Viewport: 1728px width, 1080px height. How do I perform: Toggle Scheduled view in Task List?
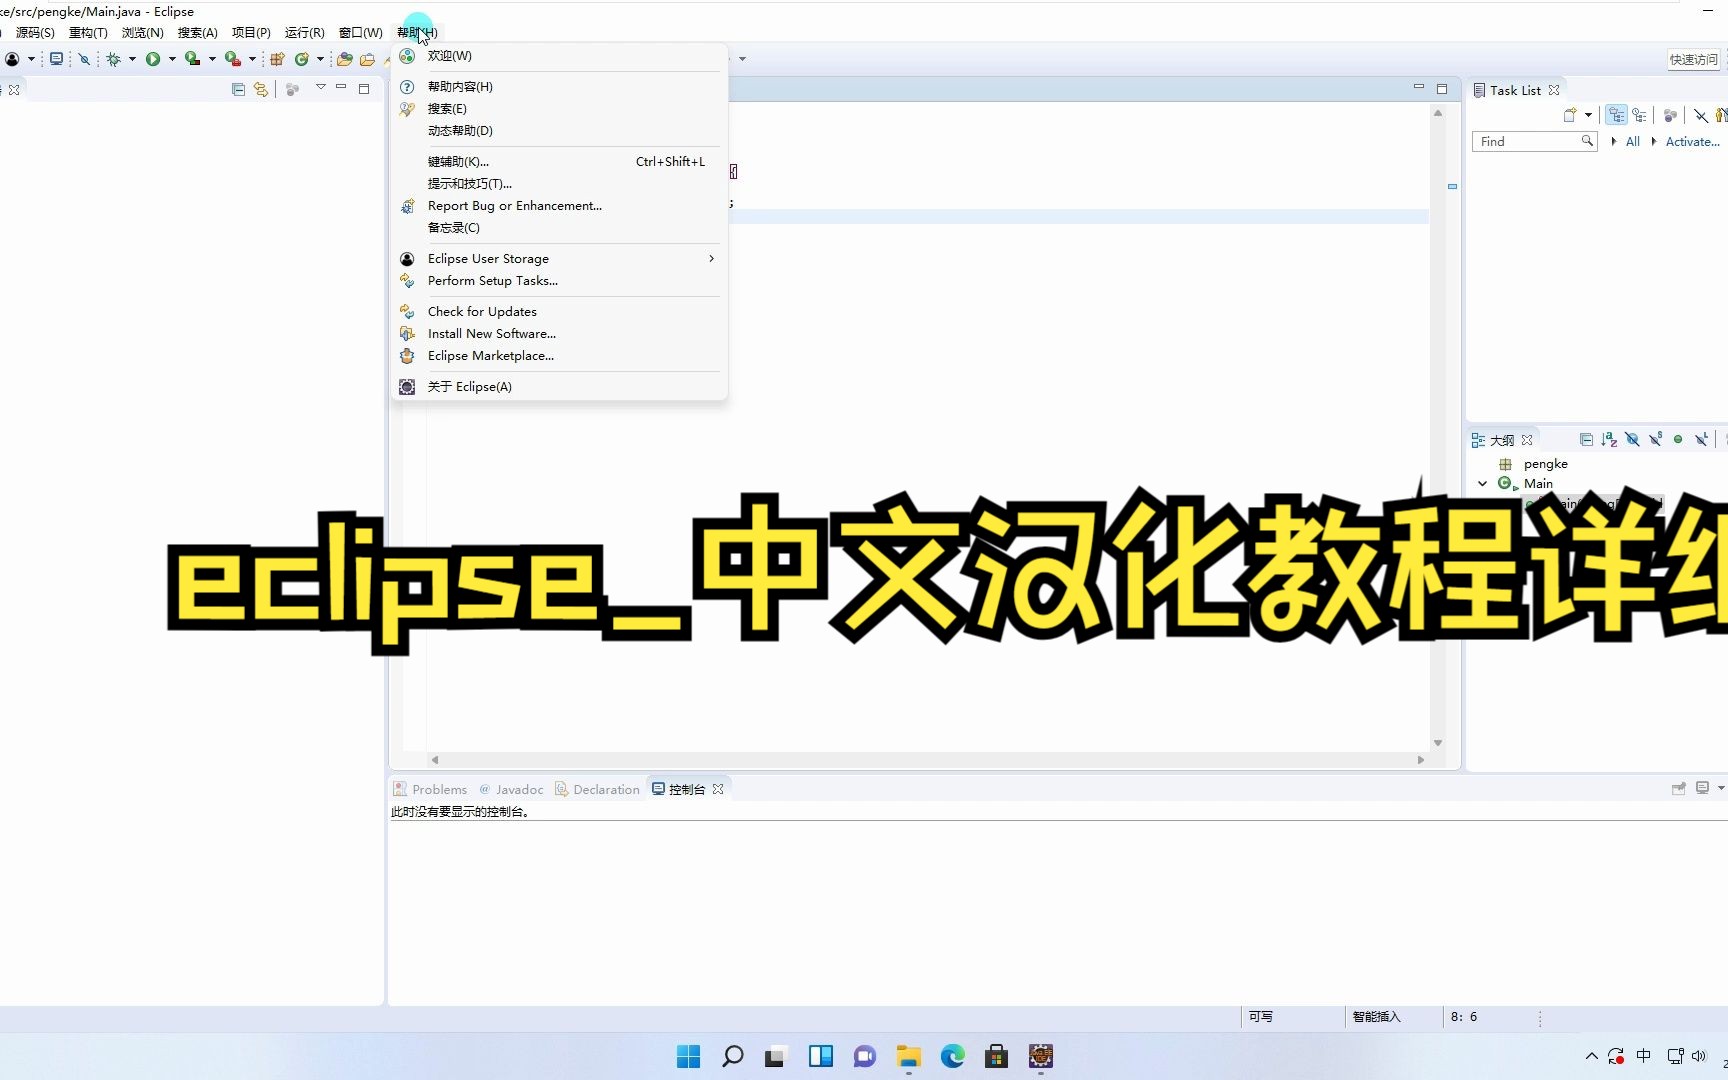[x=1639, y=115]
